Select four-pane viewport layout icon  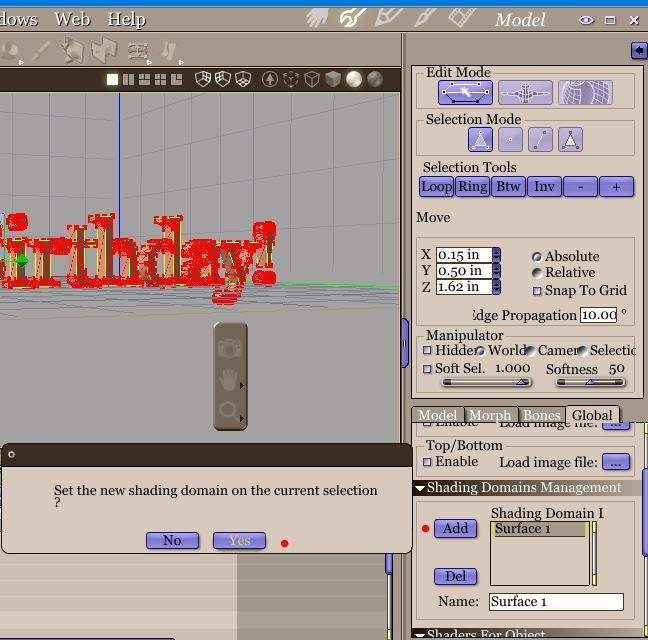point(160,79)
